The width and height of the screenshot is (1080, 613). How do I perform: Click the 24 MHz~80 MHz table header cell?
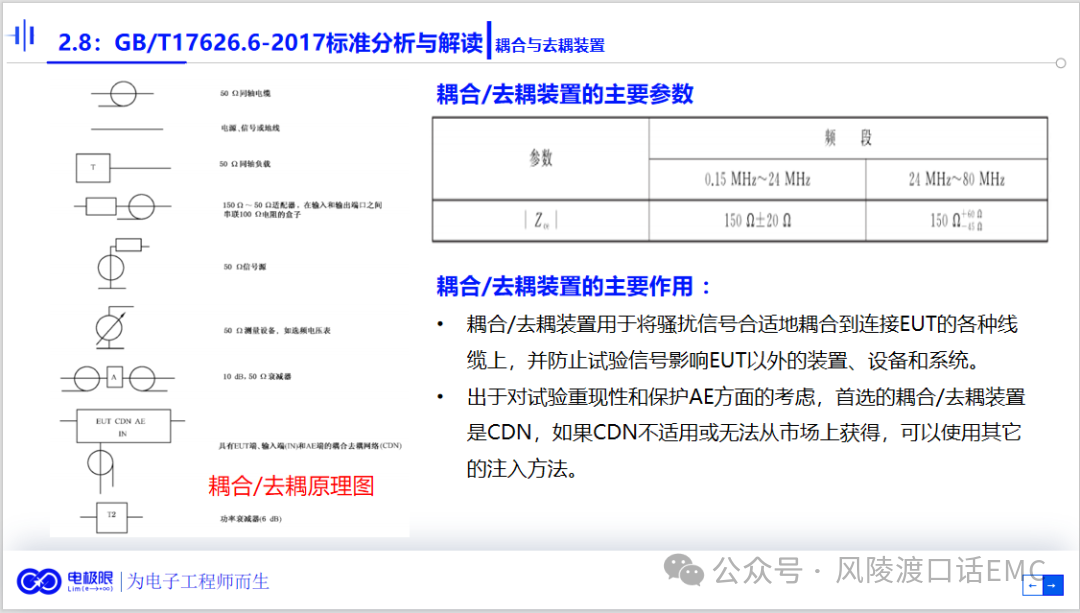[x=956, y=179]
